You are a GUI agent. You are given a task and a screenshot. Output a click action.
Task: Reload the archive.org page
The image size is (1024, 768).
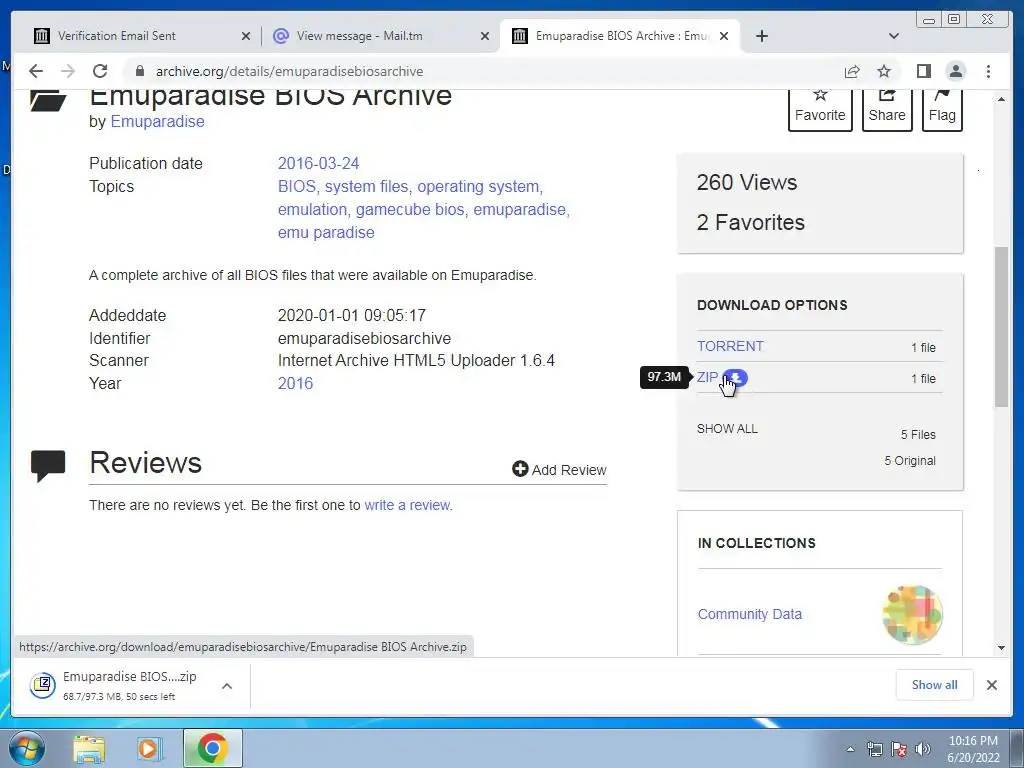point(100,71)
